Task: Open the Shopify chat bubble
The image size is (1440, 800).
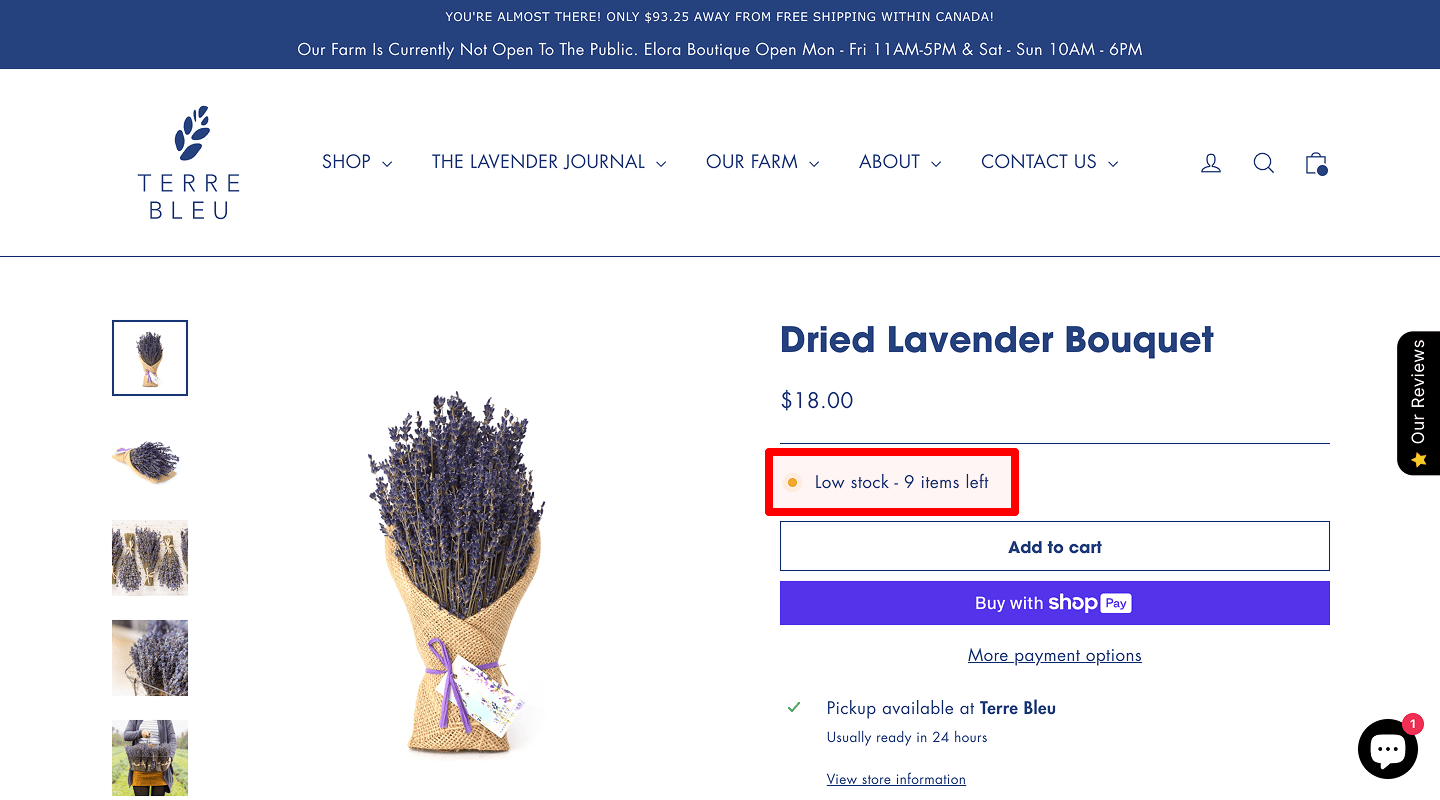Action: pos(1388,748)
